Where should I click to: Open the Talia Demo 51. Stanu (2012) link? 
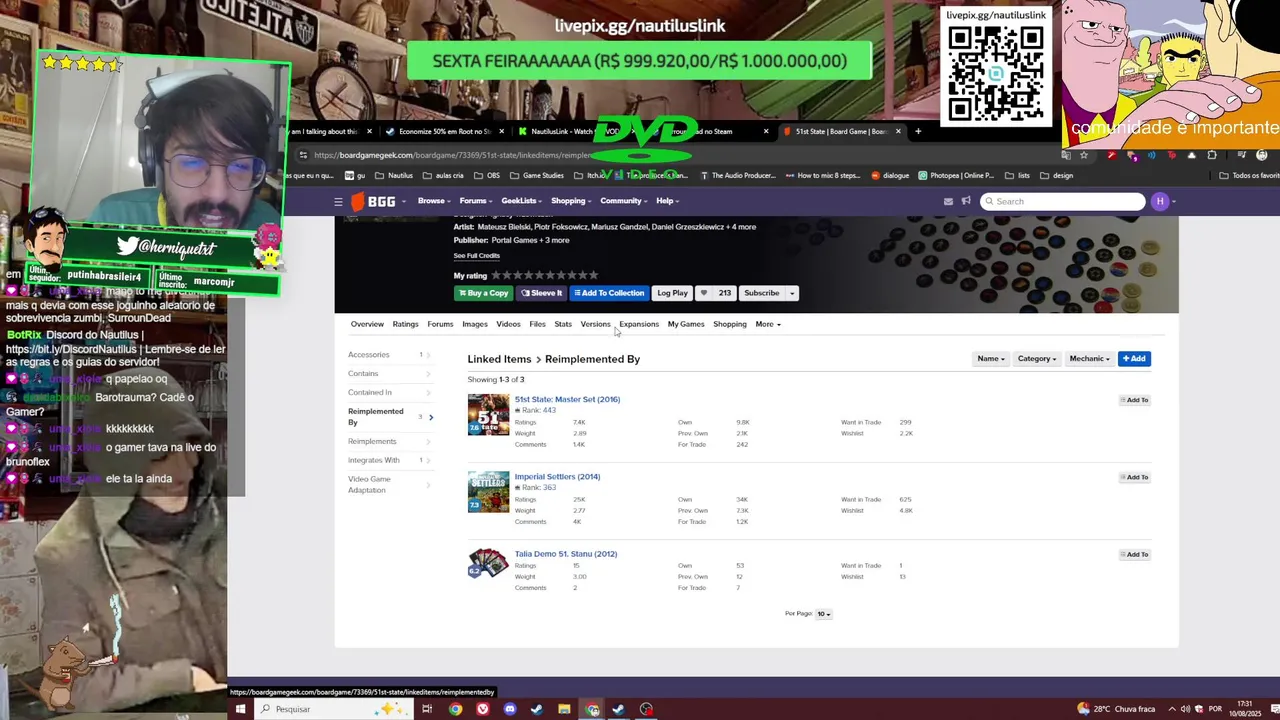click(565, 554)
